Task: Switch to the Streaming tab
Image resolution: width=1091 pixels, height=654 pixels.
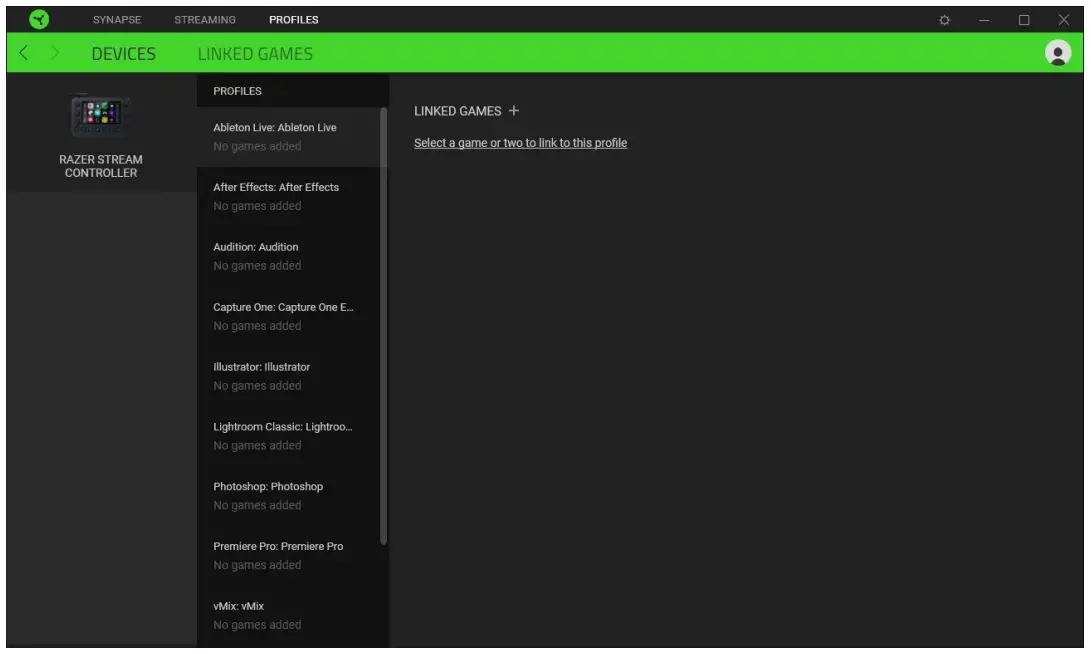Action: [x=205, y=19]
